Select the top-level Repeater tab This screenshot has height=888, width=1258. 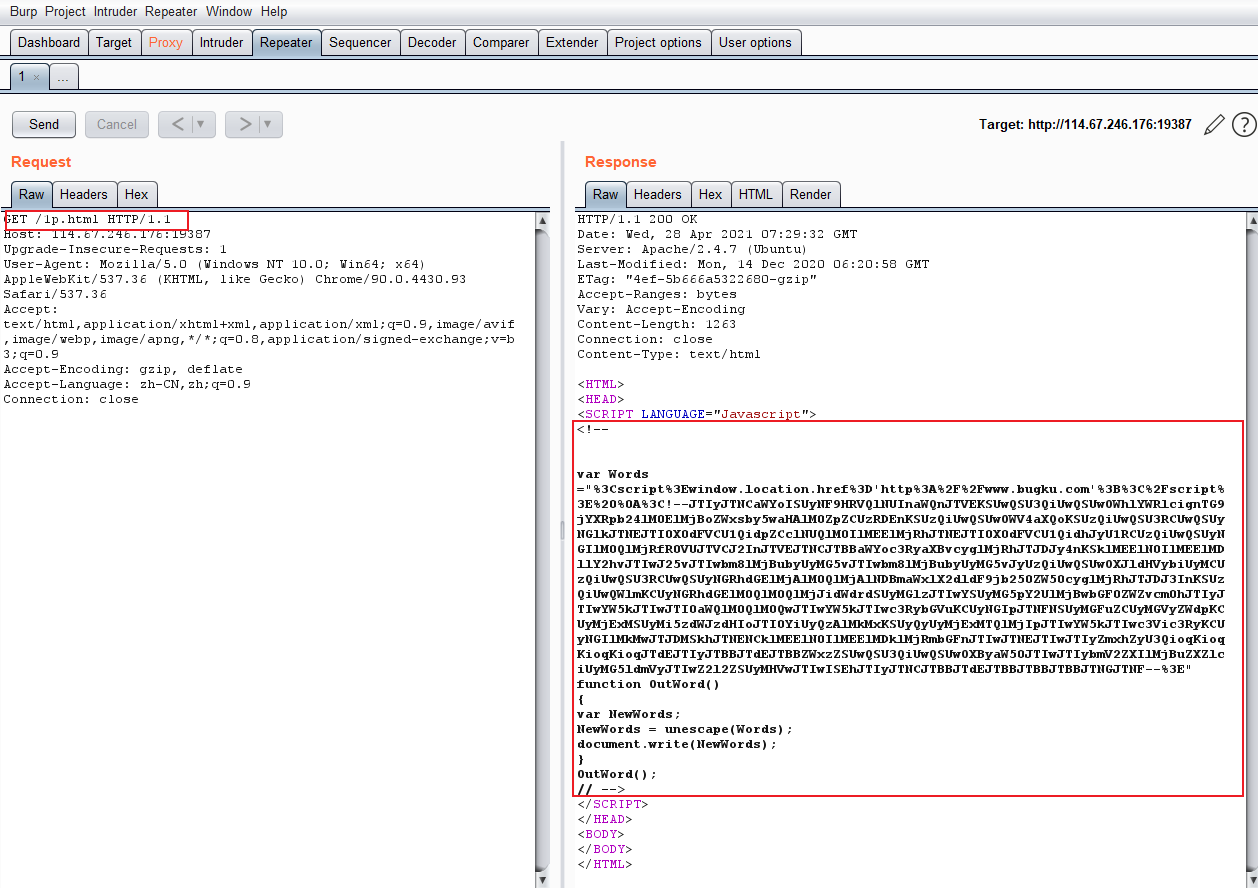286,42
